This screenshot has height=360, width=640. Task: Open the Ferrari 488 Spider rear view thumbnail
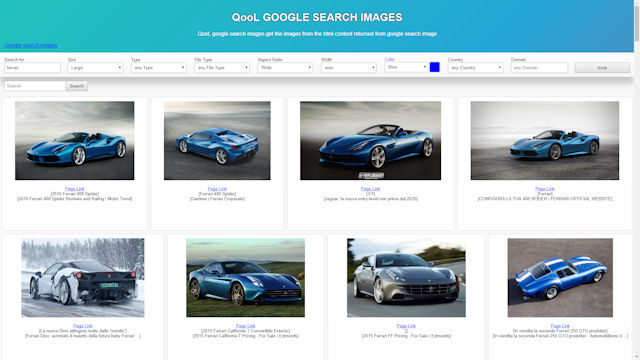(217, 140)
